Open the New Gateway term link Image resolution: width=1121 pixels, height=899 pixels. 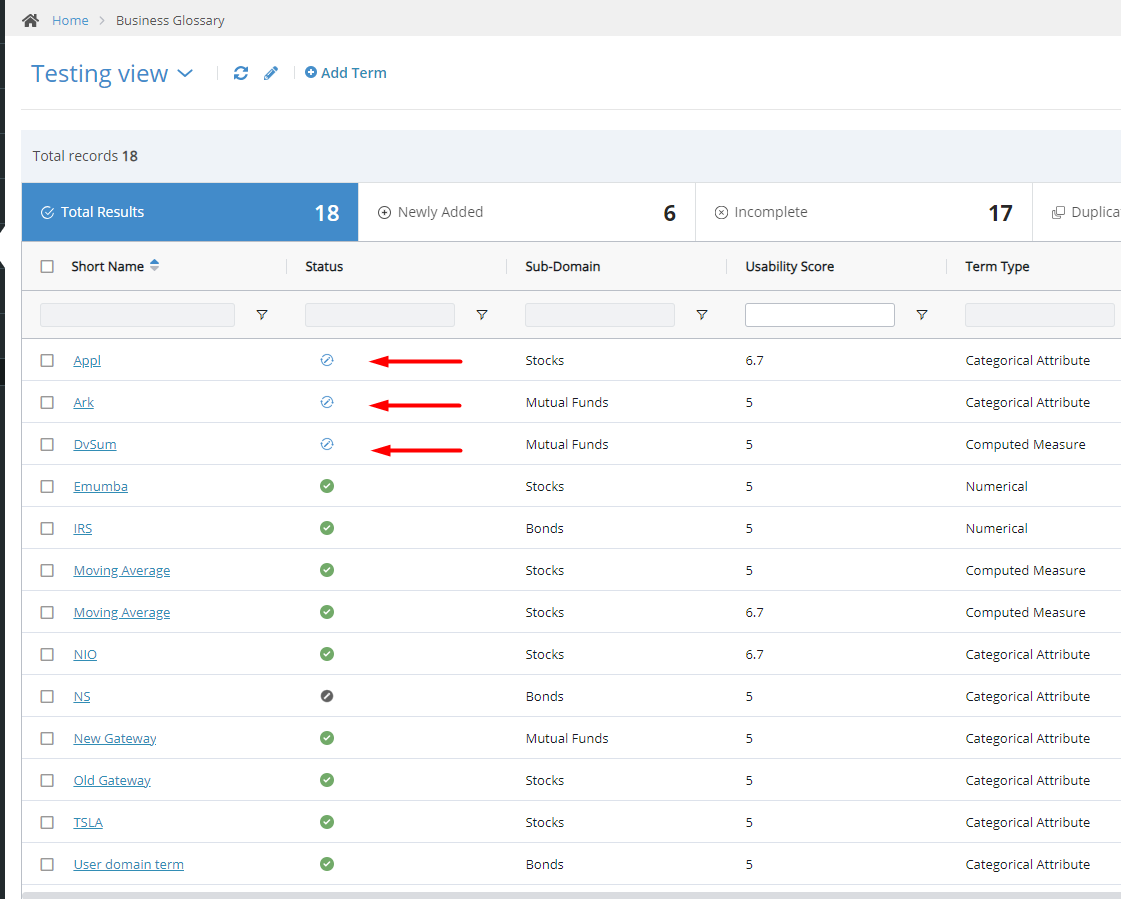click(115, 738)
